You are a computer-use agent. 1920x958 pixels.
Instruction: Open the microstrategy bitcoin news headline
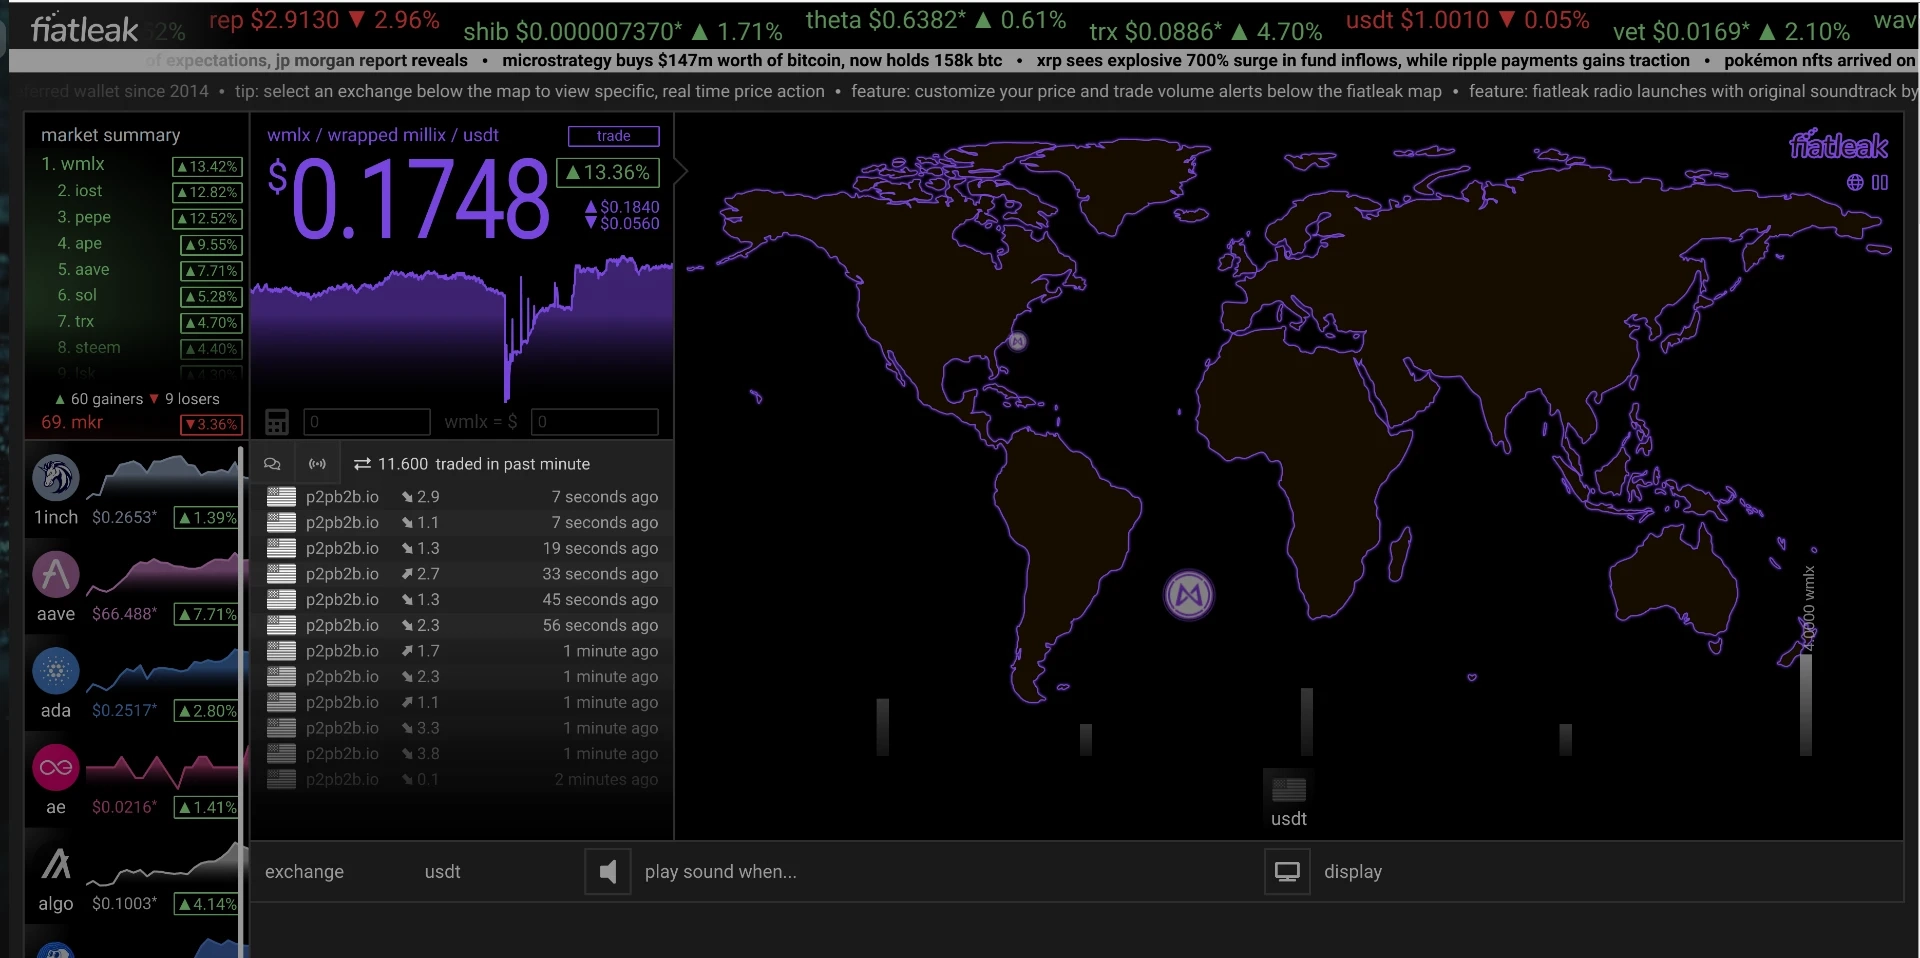752,61
